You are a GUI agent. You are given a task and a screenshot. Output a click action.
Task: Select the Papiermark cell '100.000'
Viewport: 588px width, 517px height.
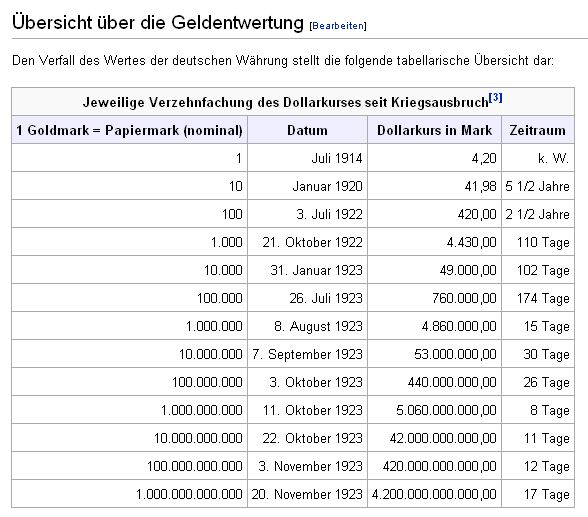click(x=129, y=298)
